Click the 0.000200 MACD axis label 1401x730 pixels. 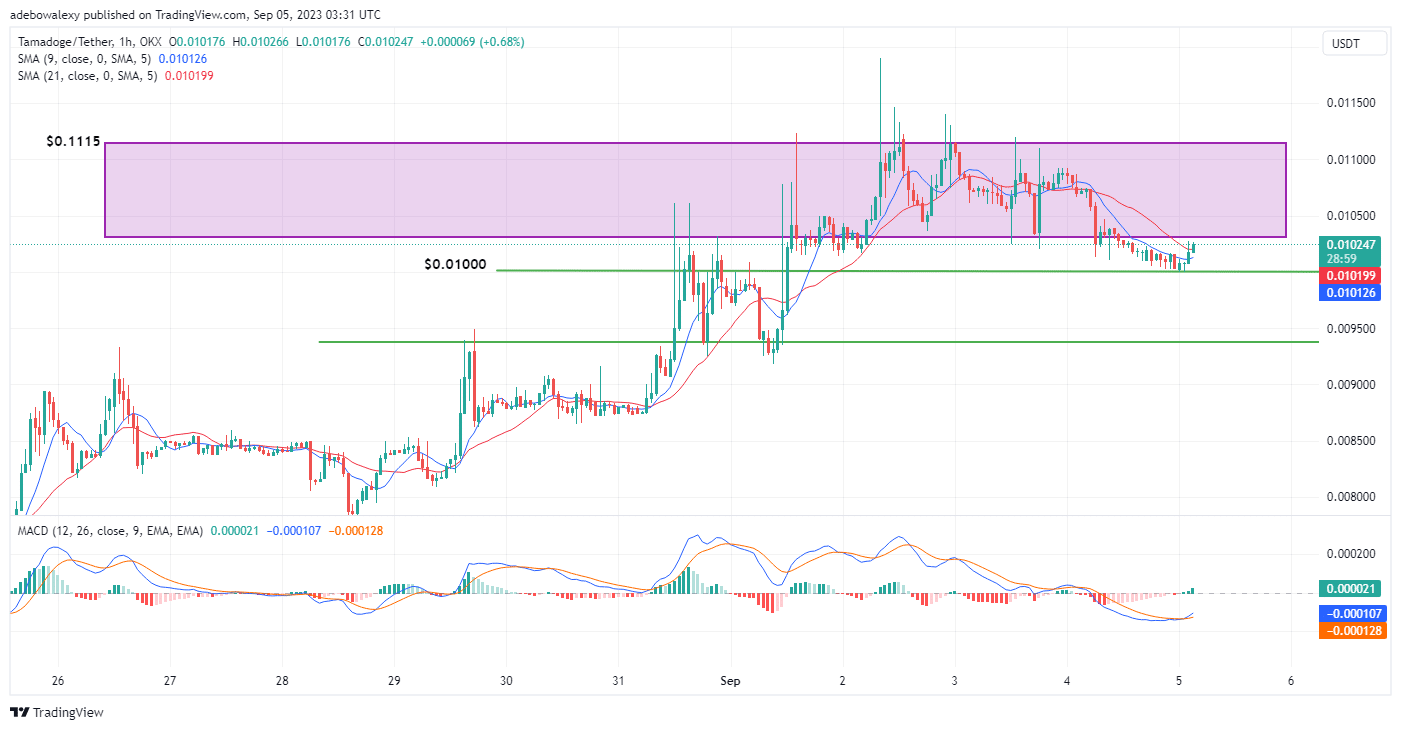[1350, 553]
